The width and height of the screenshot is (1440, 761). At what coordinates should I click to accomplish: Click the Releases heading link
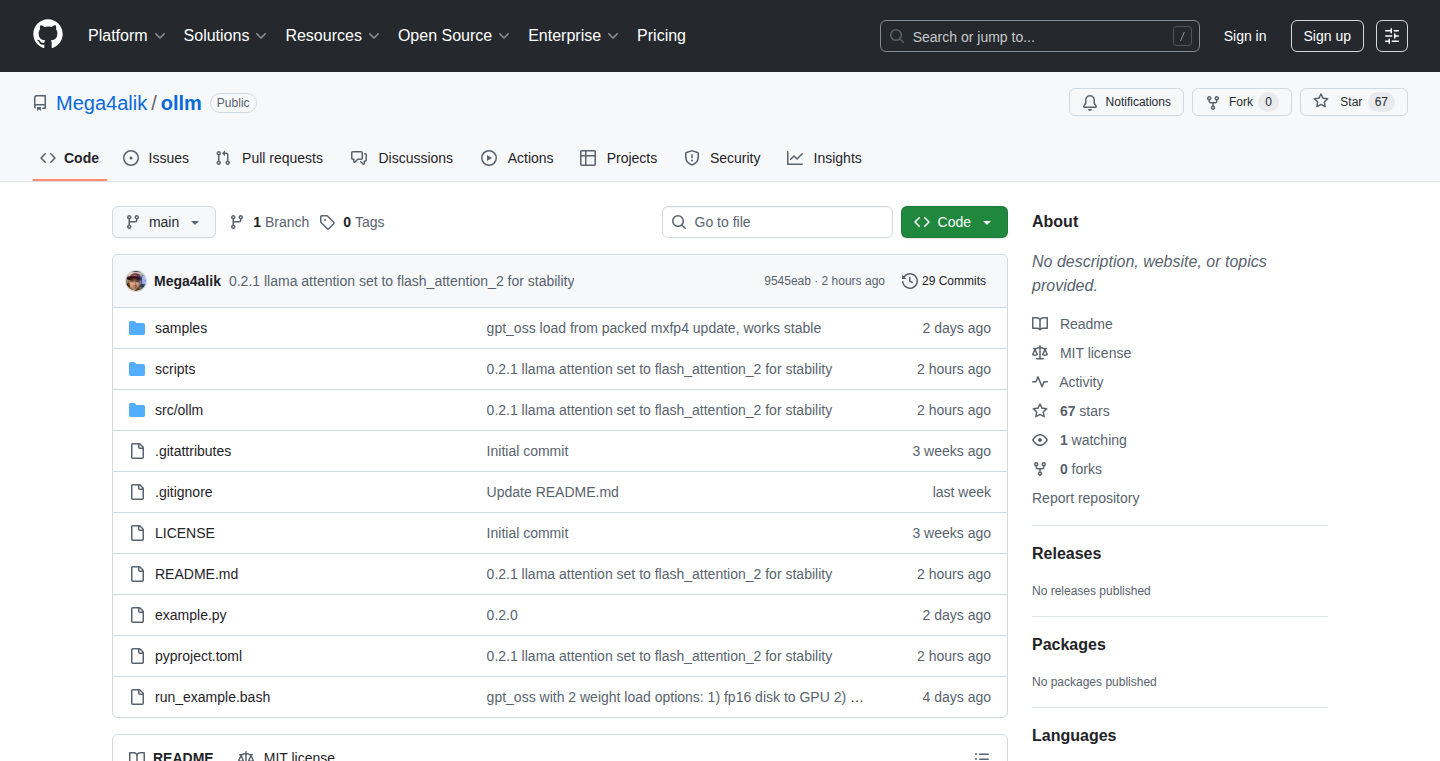1067,553
